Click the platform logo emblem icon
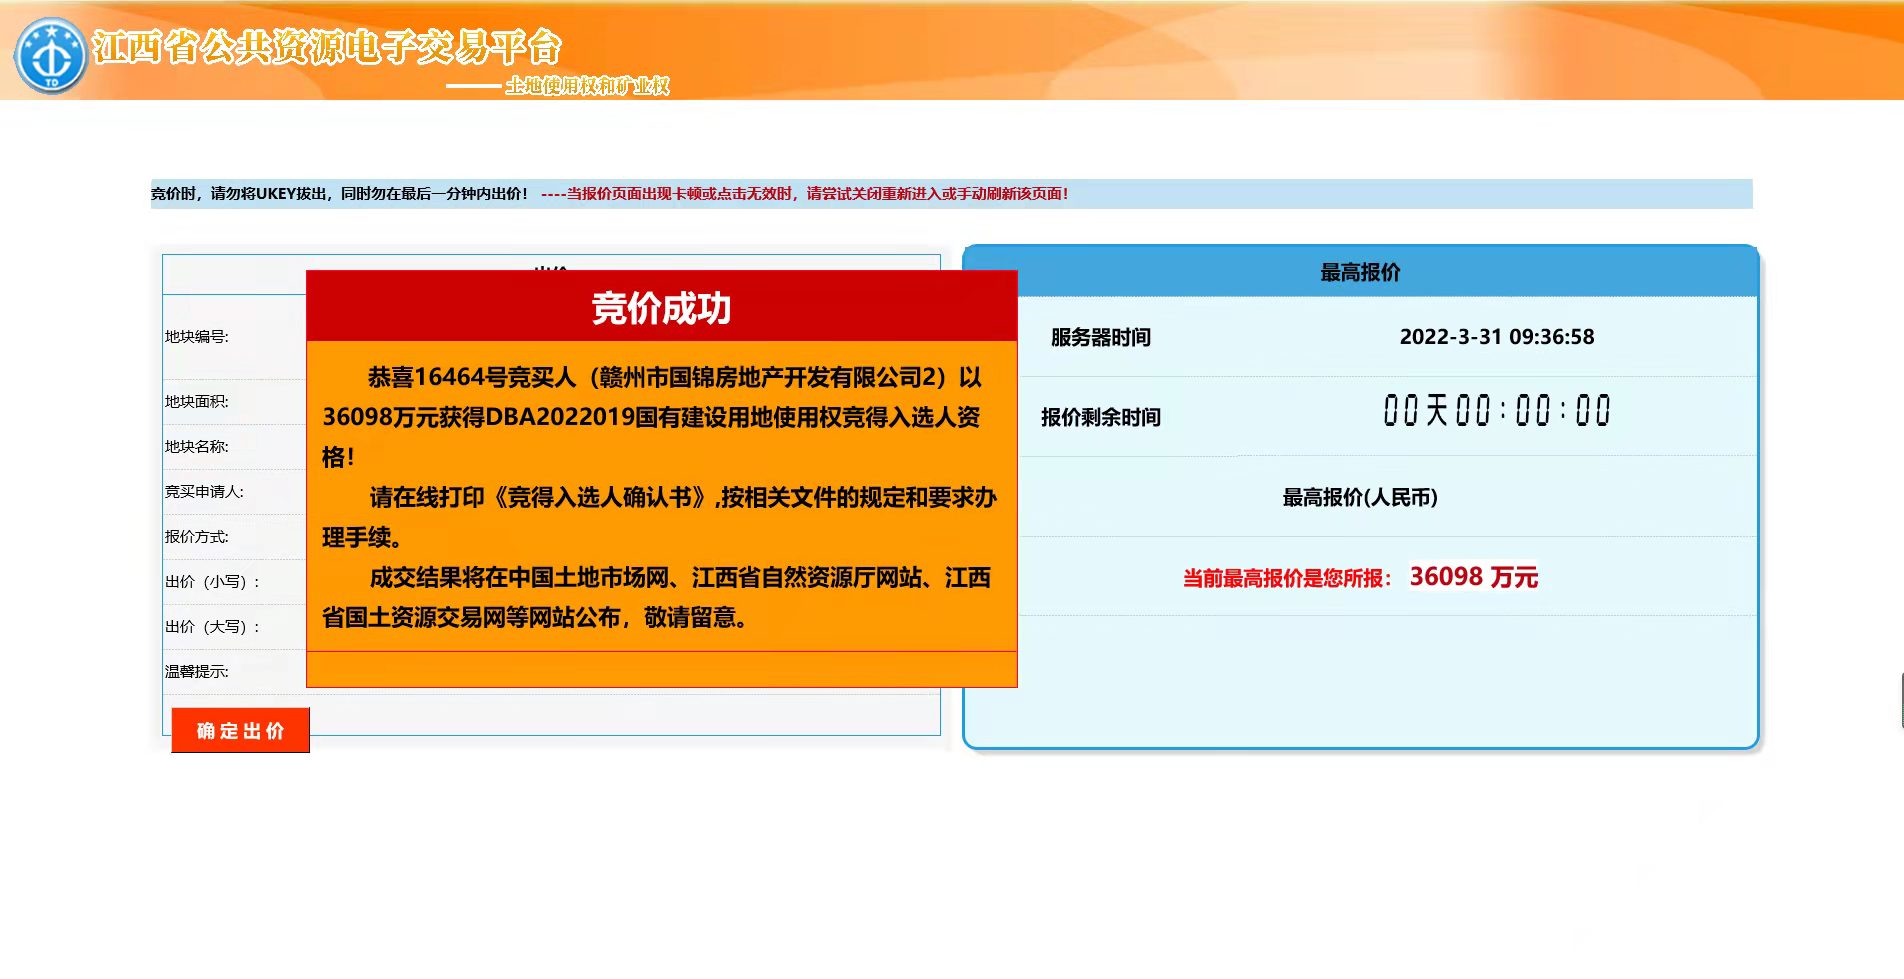The image size is (1904, 979). (x=50, y=56)
